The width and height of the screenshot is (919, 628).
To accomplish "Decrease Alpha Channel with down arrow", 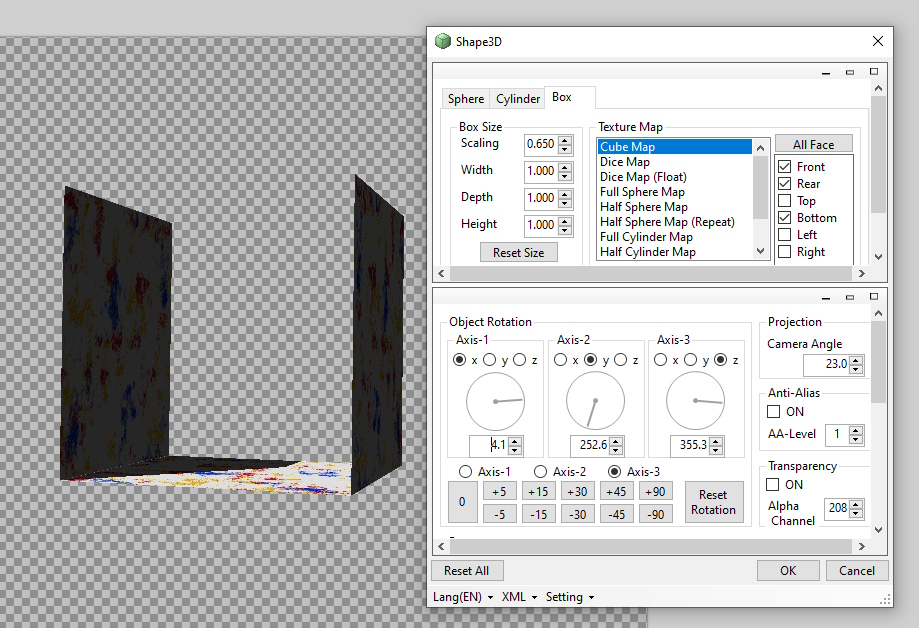I will (856, 513).
